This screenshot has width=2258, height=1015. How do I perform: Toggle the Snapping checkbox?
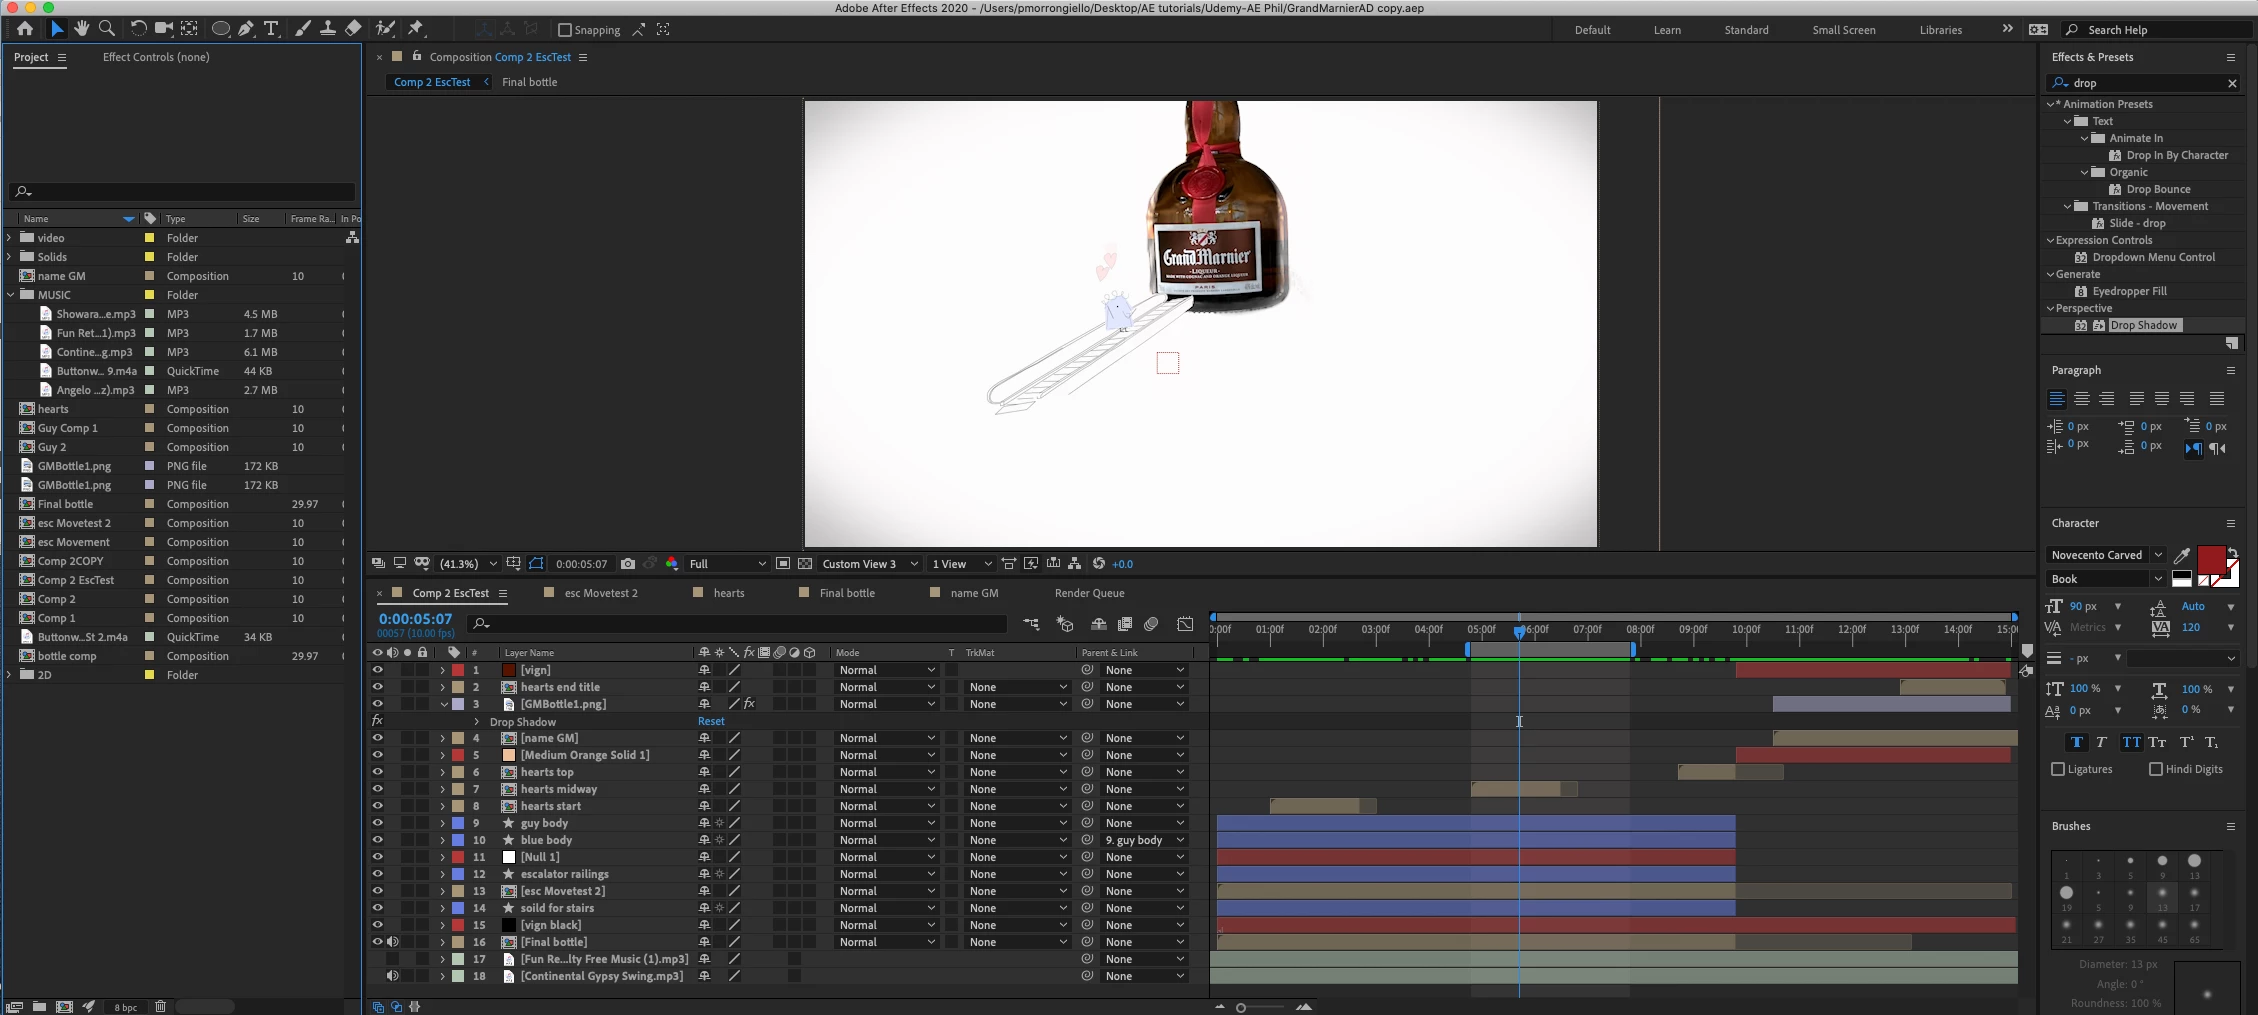[x=565, y=30]
